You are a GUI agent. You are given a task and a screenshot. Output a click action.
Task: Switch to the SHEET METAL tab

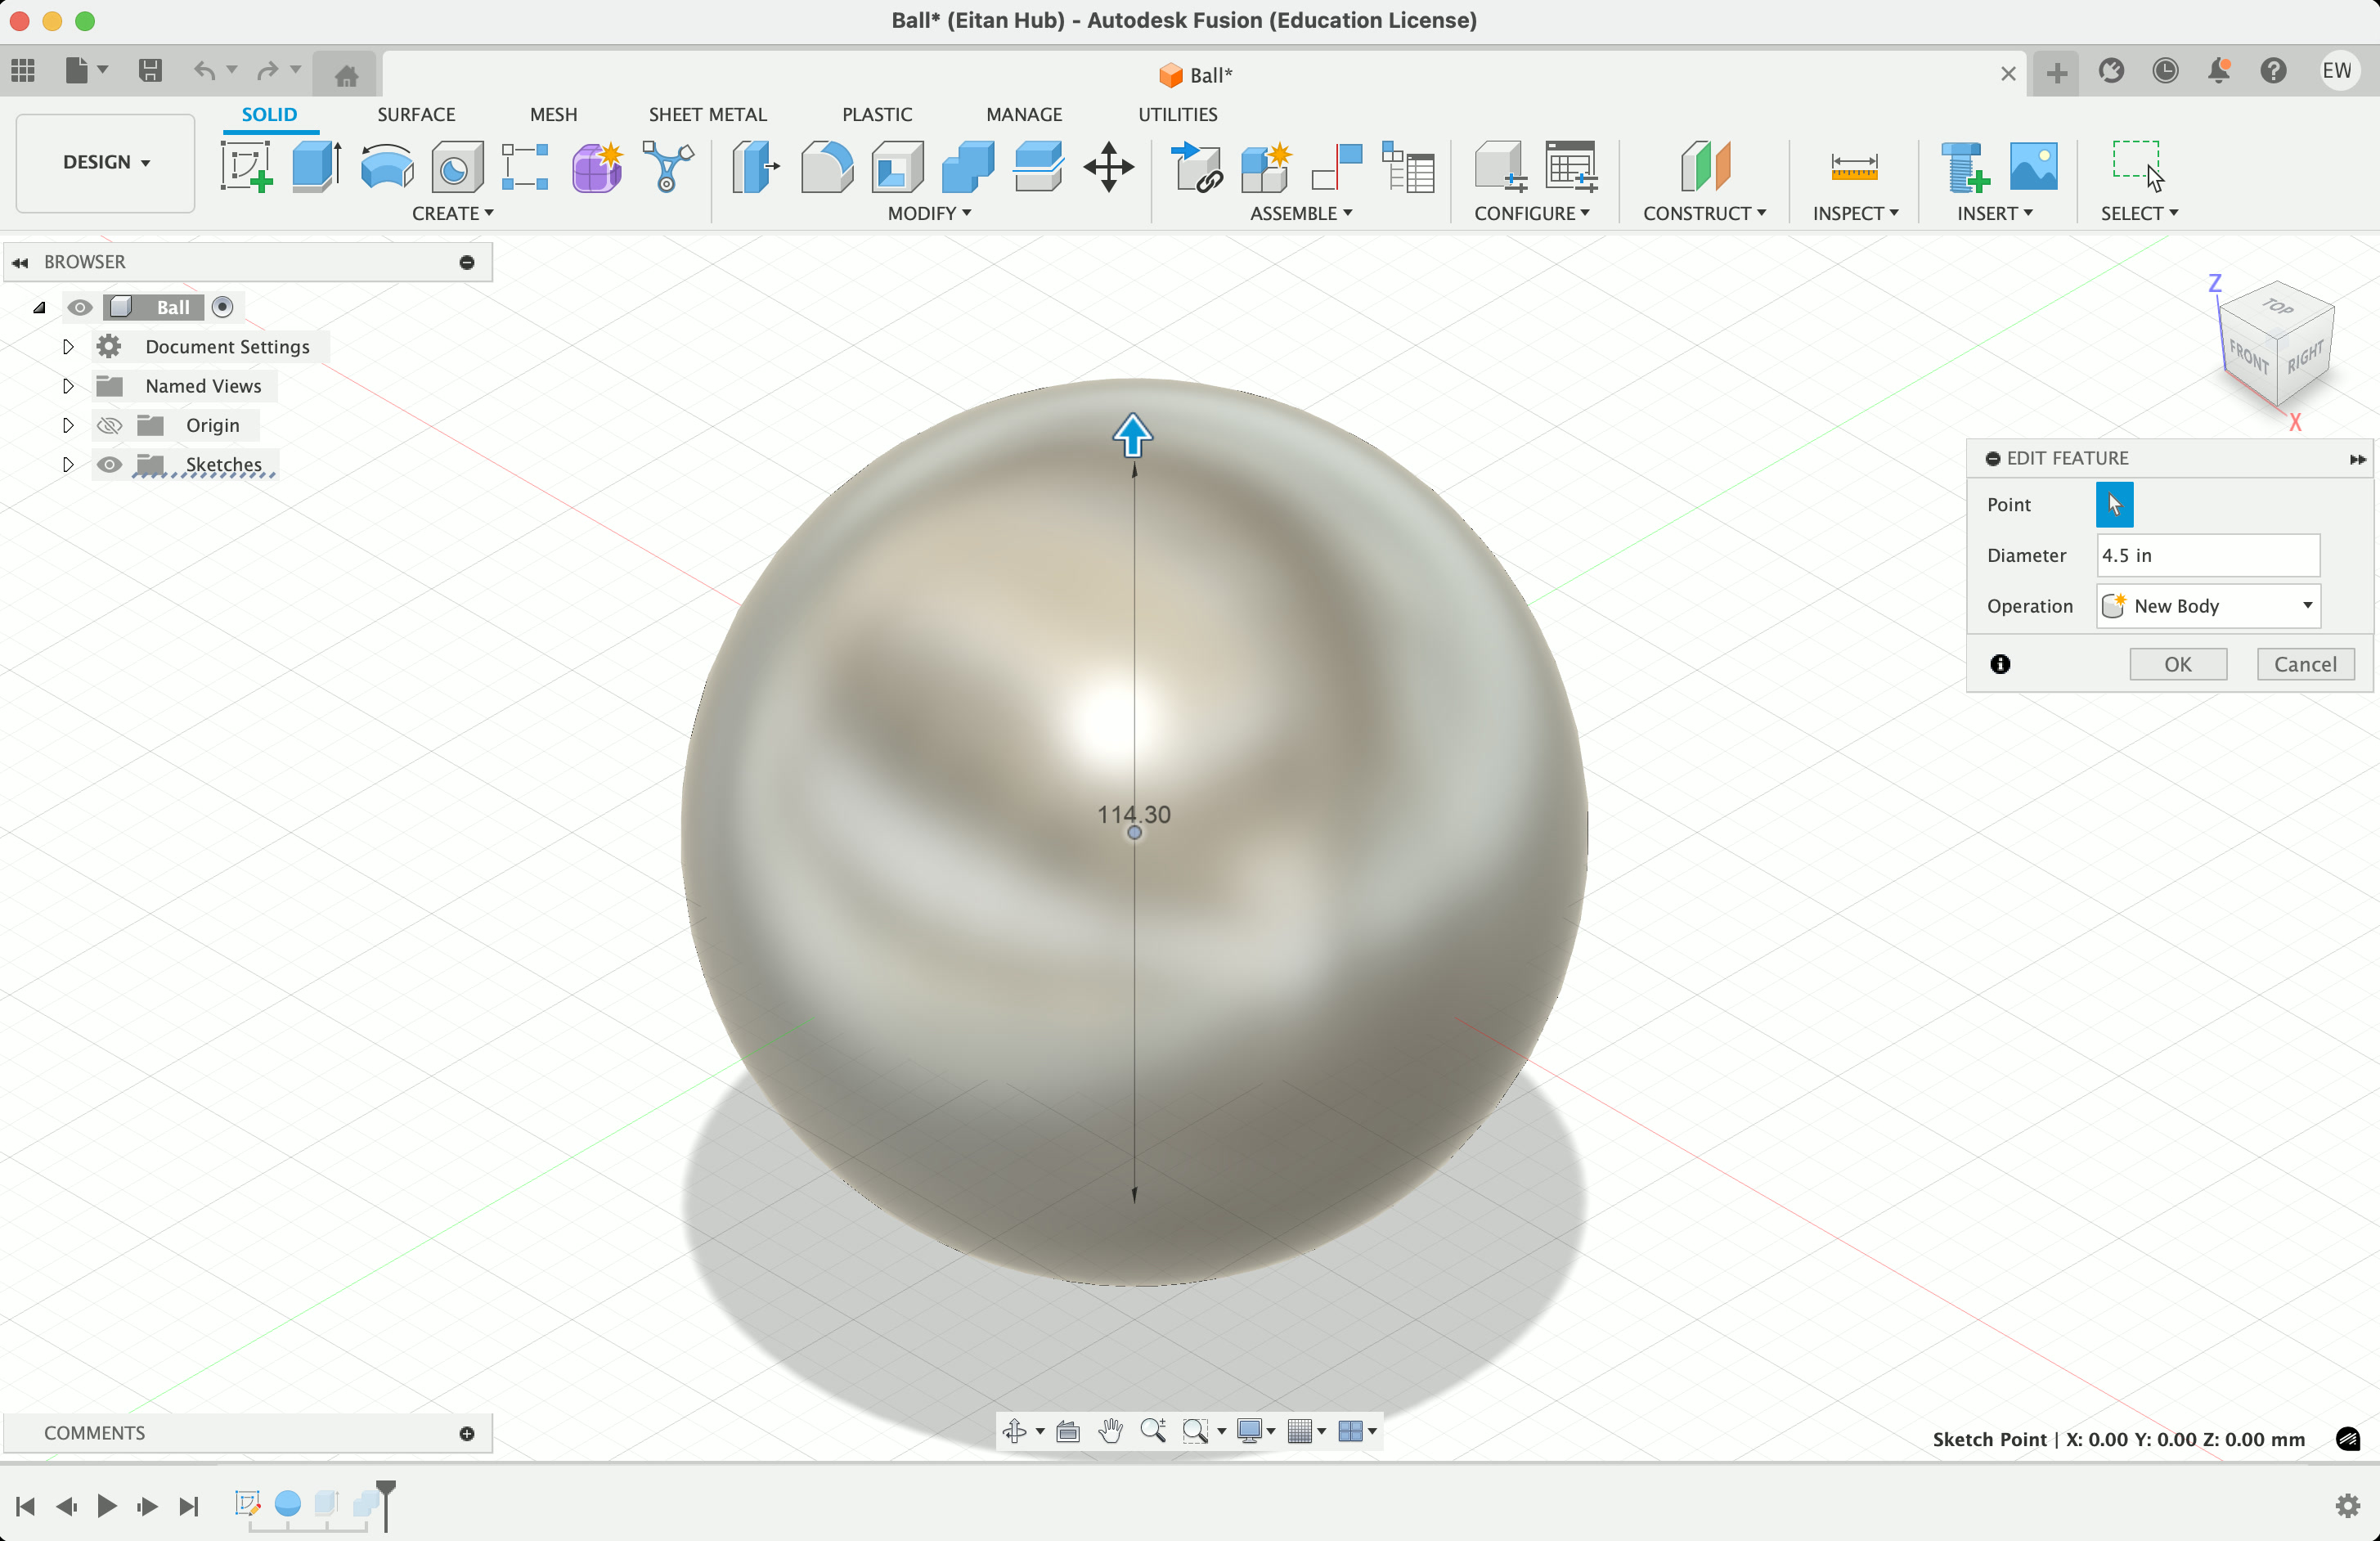pyautogui.click(x=707, y=114)
